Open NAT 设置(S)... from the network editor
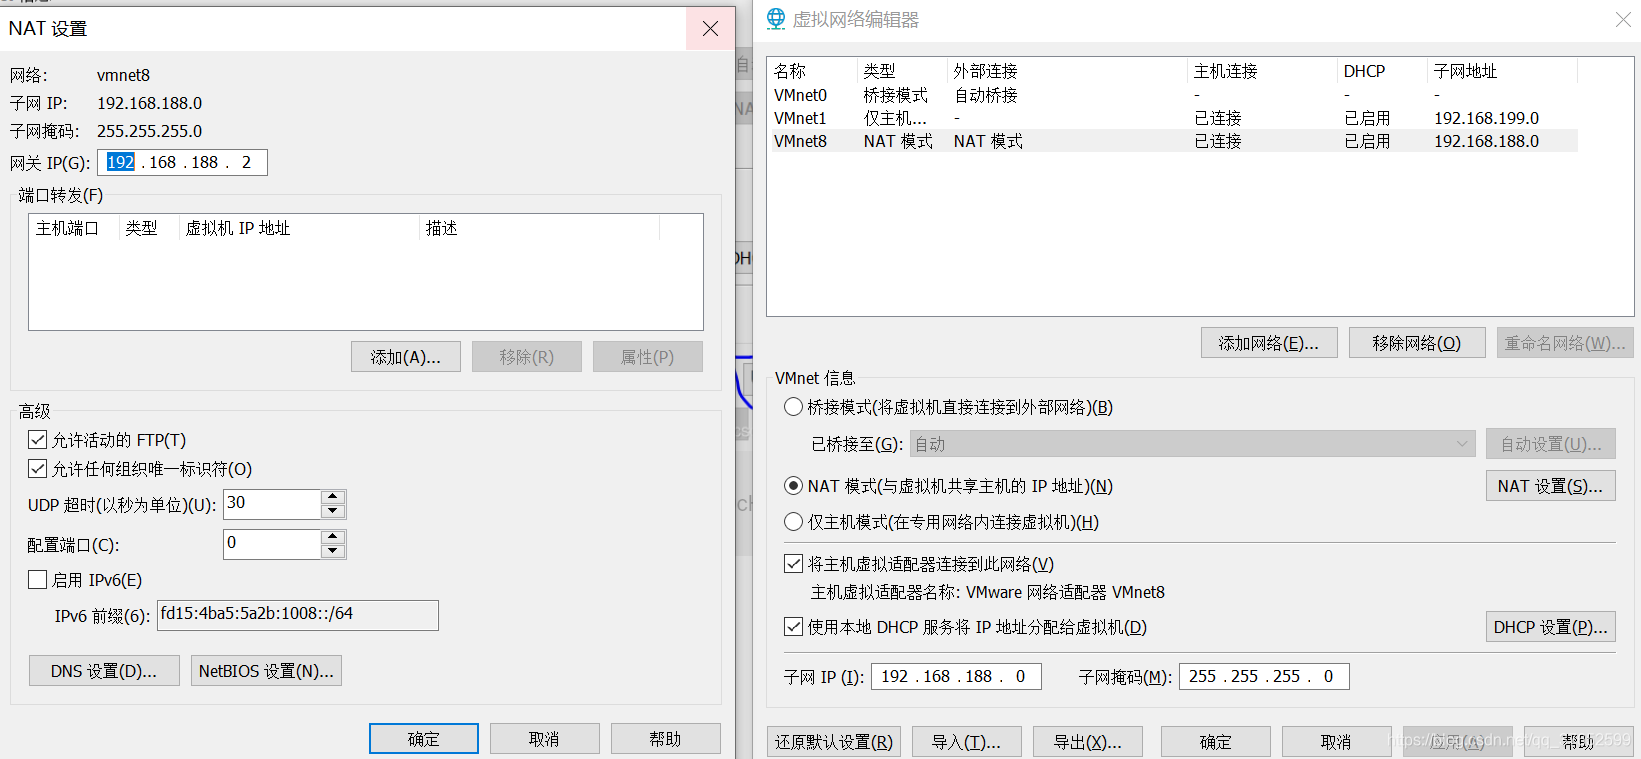The height and width of the screenshot is (759, 1641). point(1550,486)
